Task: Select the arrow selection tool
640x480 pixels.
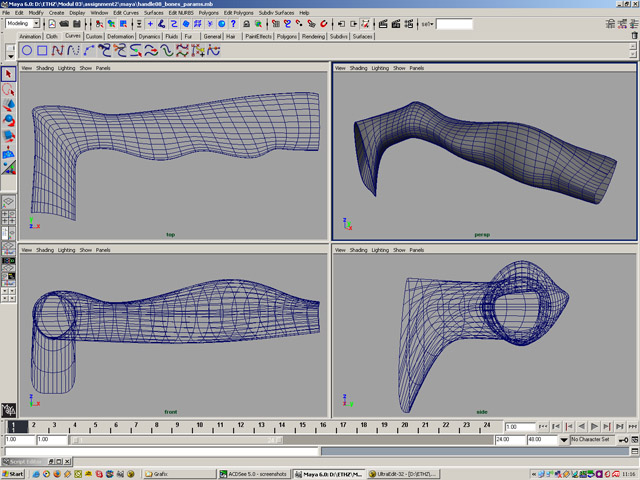Action: tap(9, 74)
